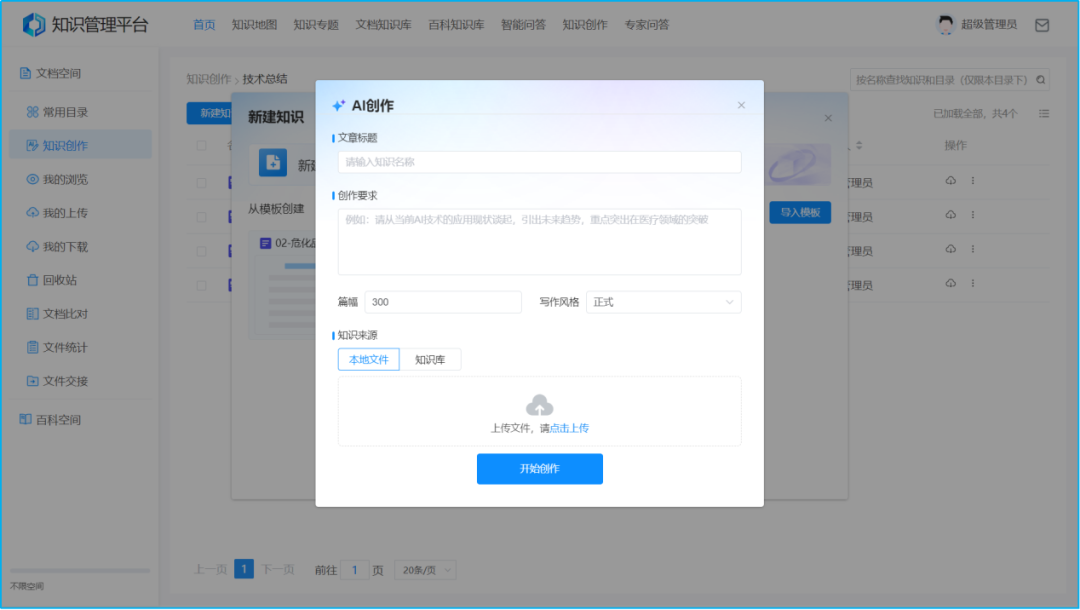Screen dimensions: 1080x610
Task: Click the list view icon near 已加载全部
Action: tap(1044, 113)
